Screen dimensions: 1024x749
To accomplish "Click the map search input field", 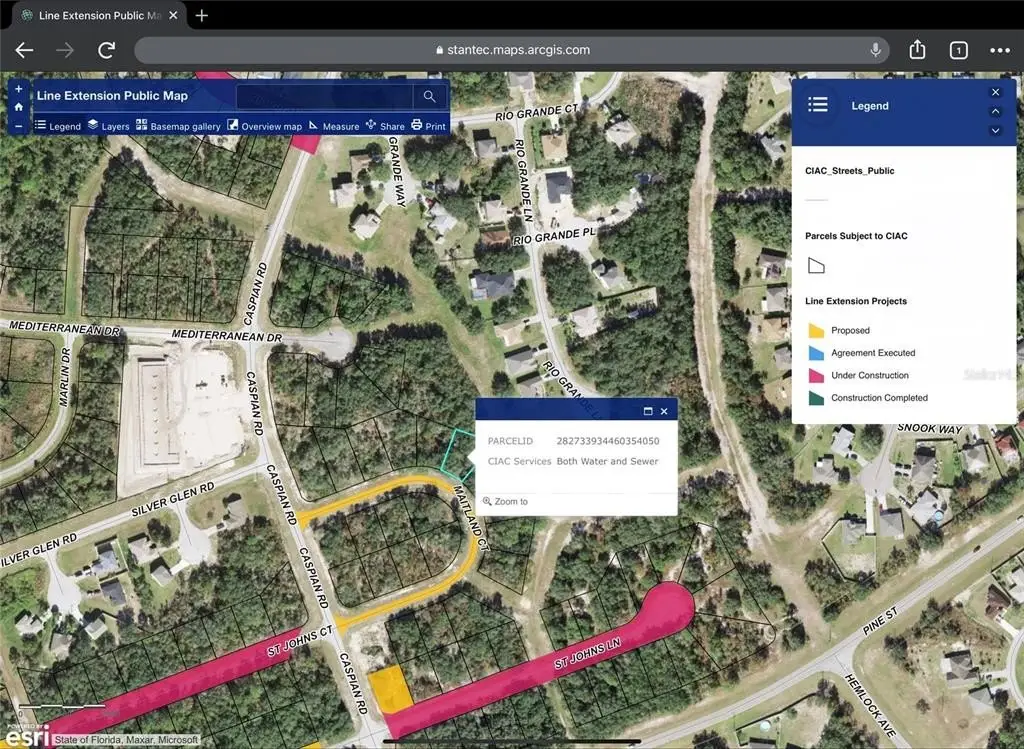I will (x=324, y=96).
